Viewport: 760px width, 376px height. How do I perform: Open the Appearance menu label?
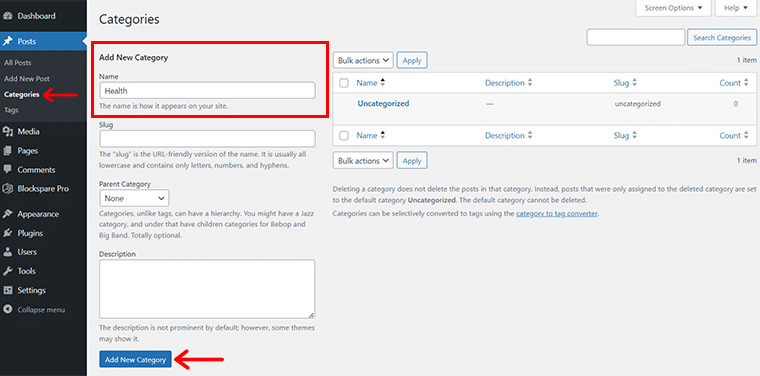38,214
